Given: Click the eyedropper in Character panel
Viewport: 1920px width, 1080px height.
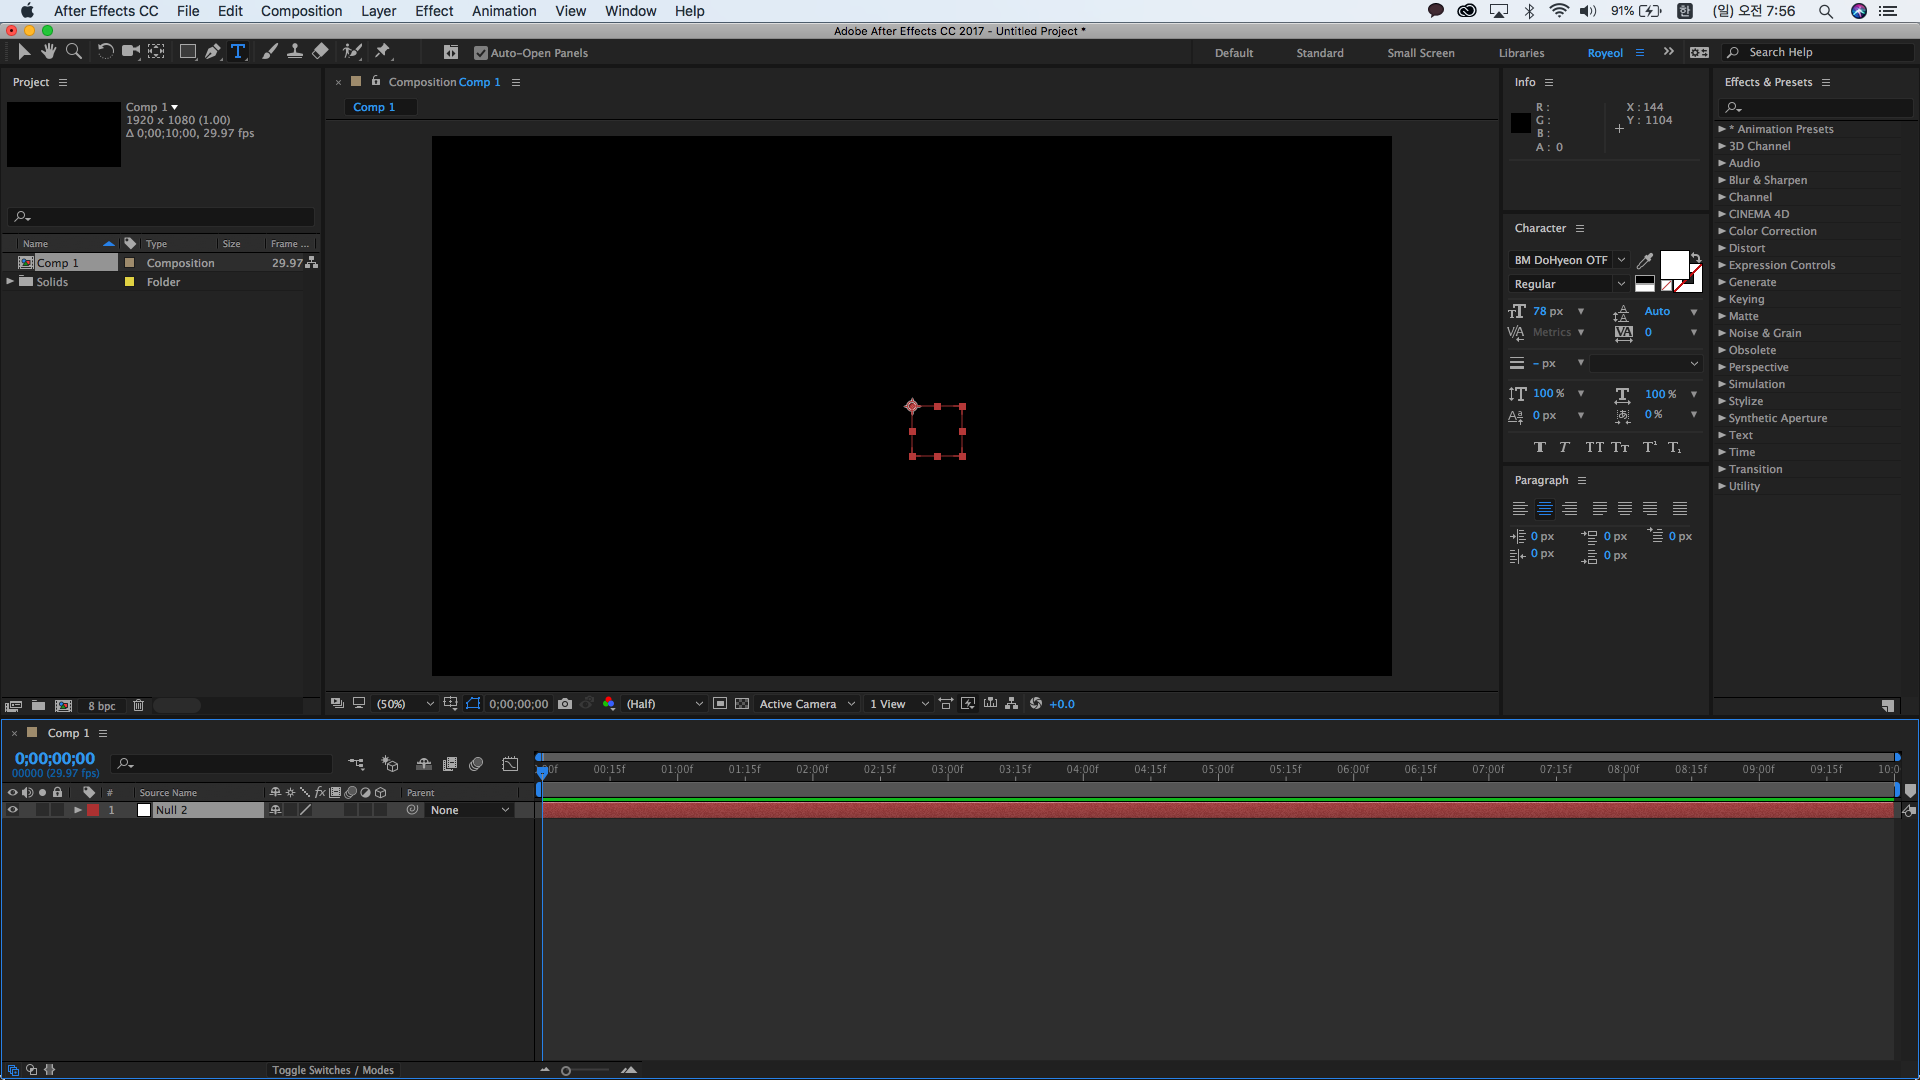Looking at the screenshot, I should [x=1644, y=260].
